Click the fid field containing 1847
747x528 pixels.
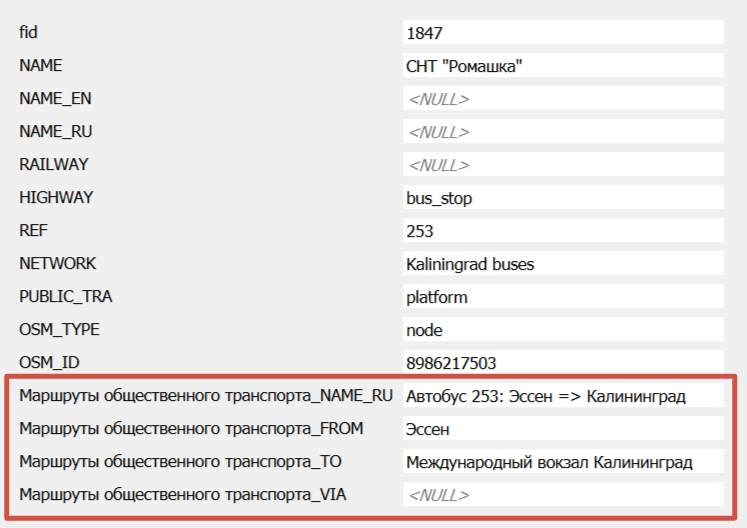tap(562, 33)
